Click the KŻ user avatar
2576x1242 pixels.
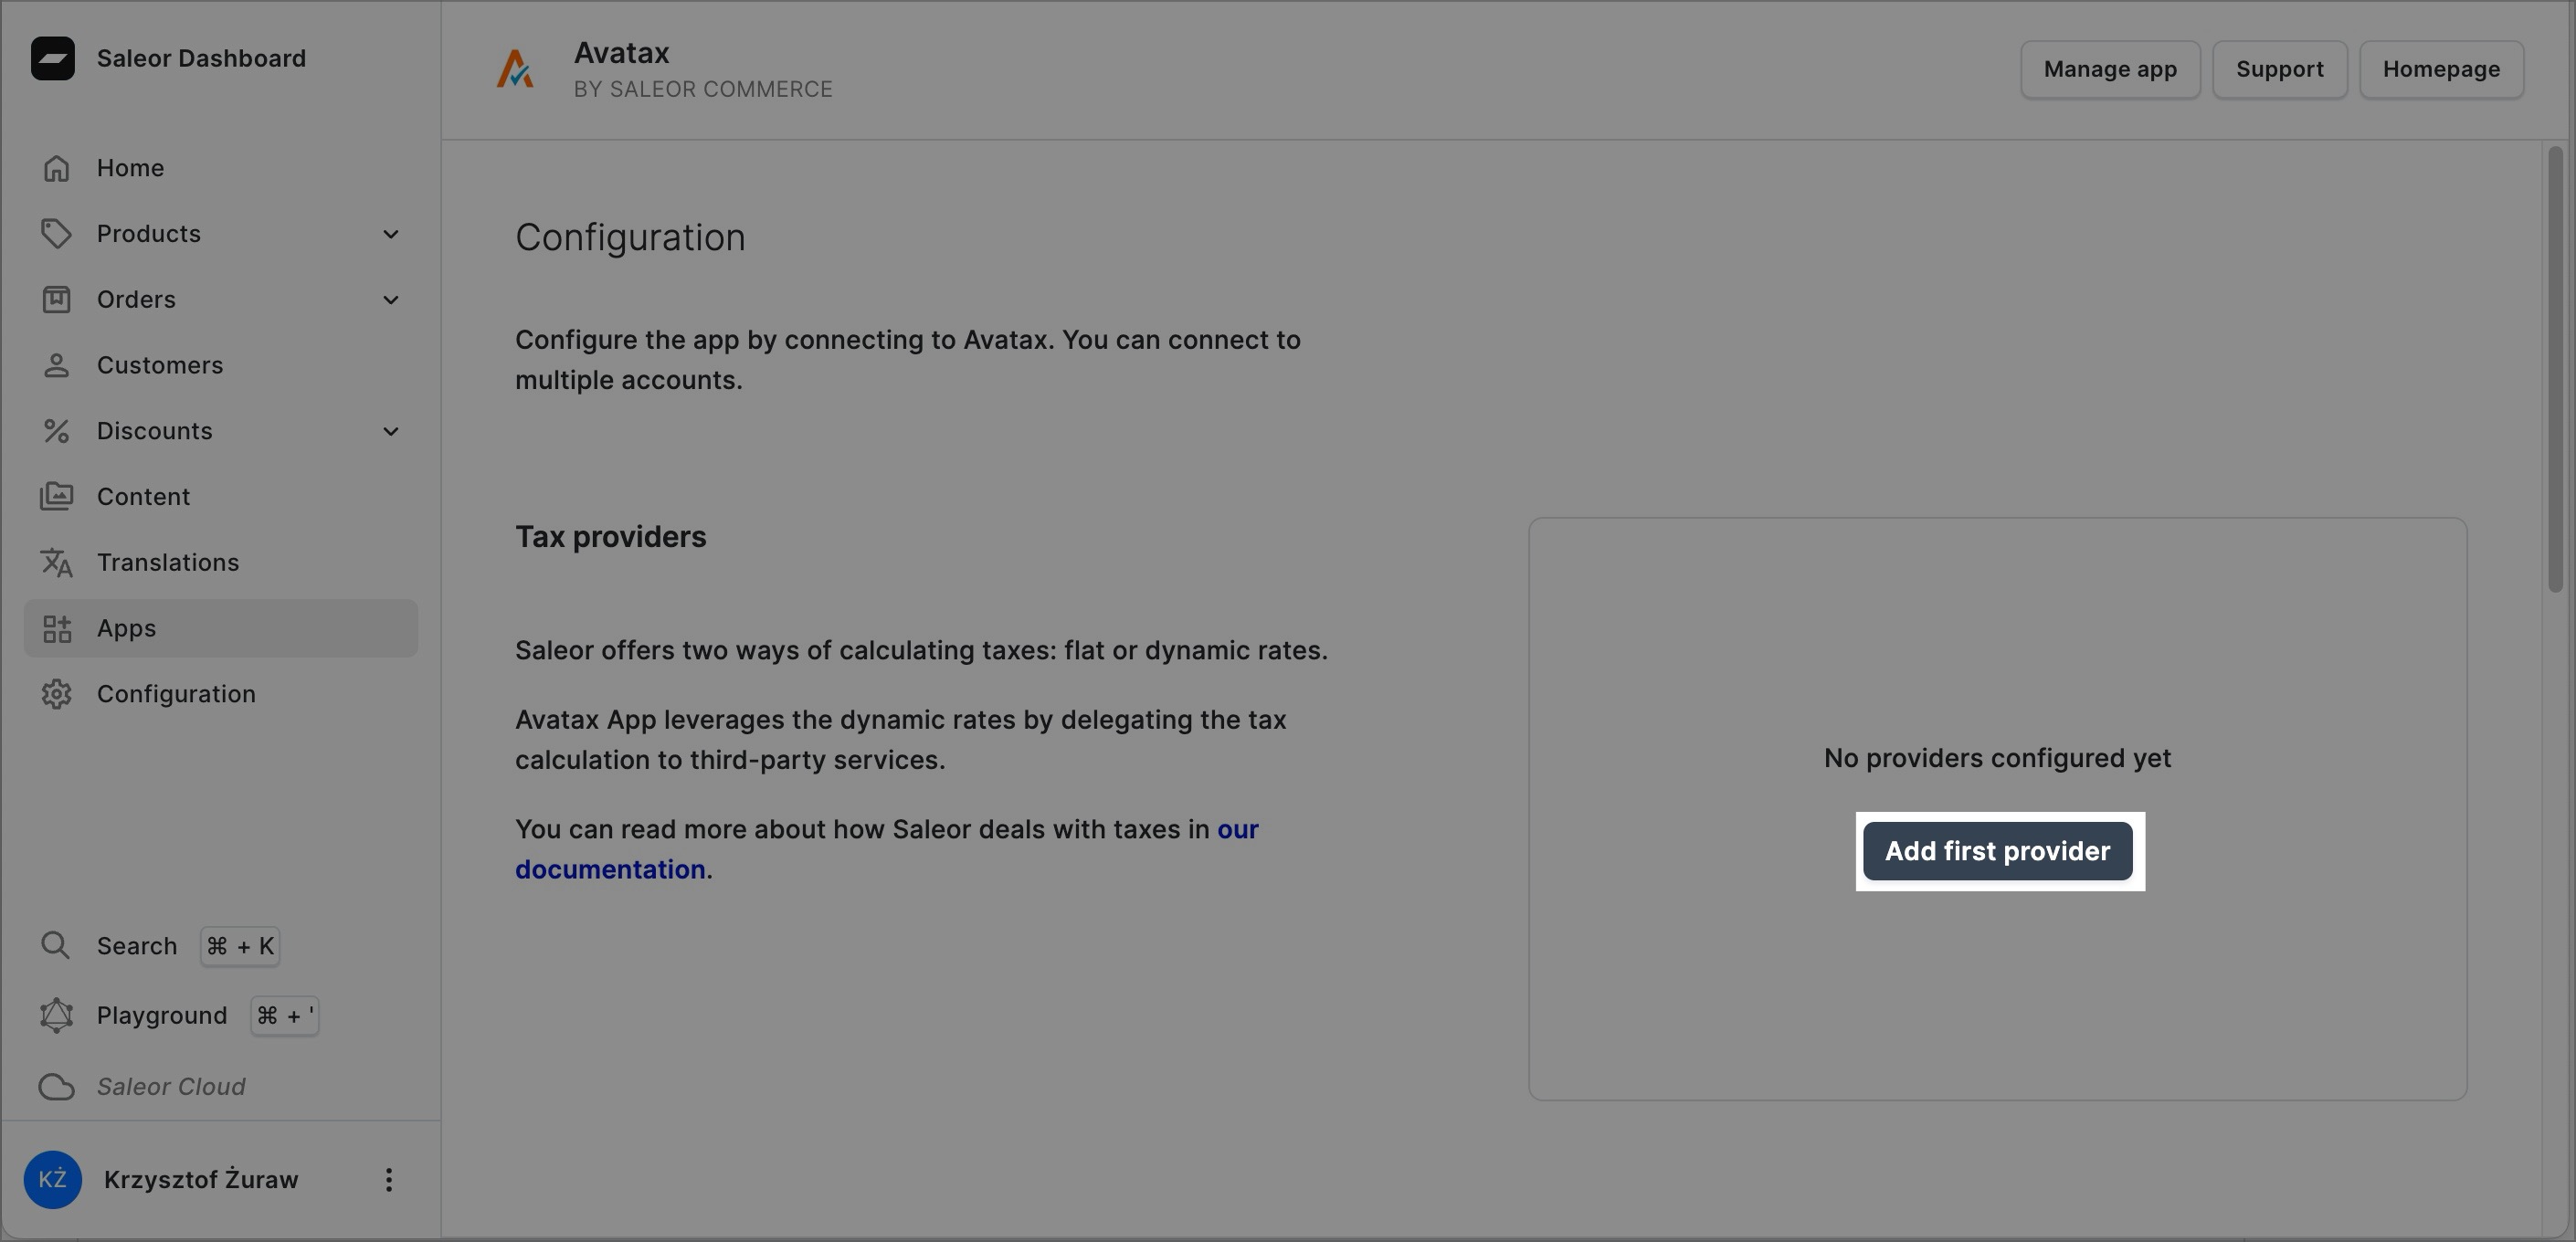click(53, 1180)
